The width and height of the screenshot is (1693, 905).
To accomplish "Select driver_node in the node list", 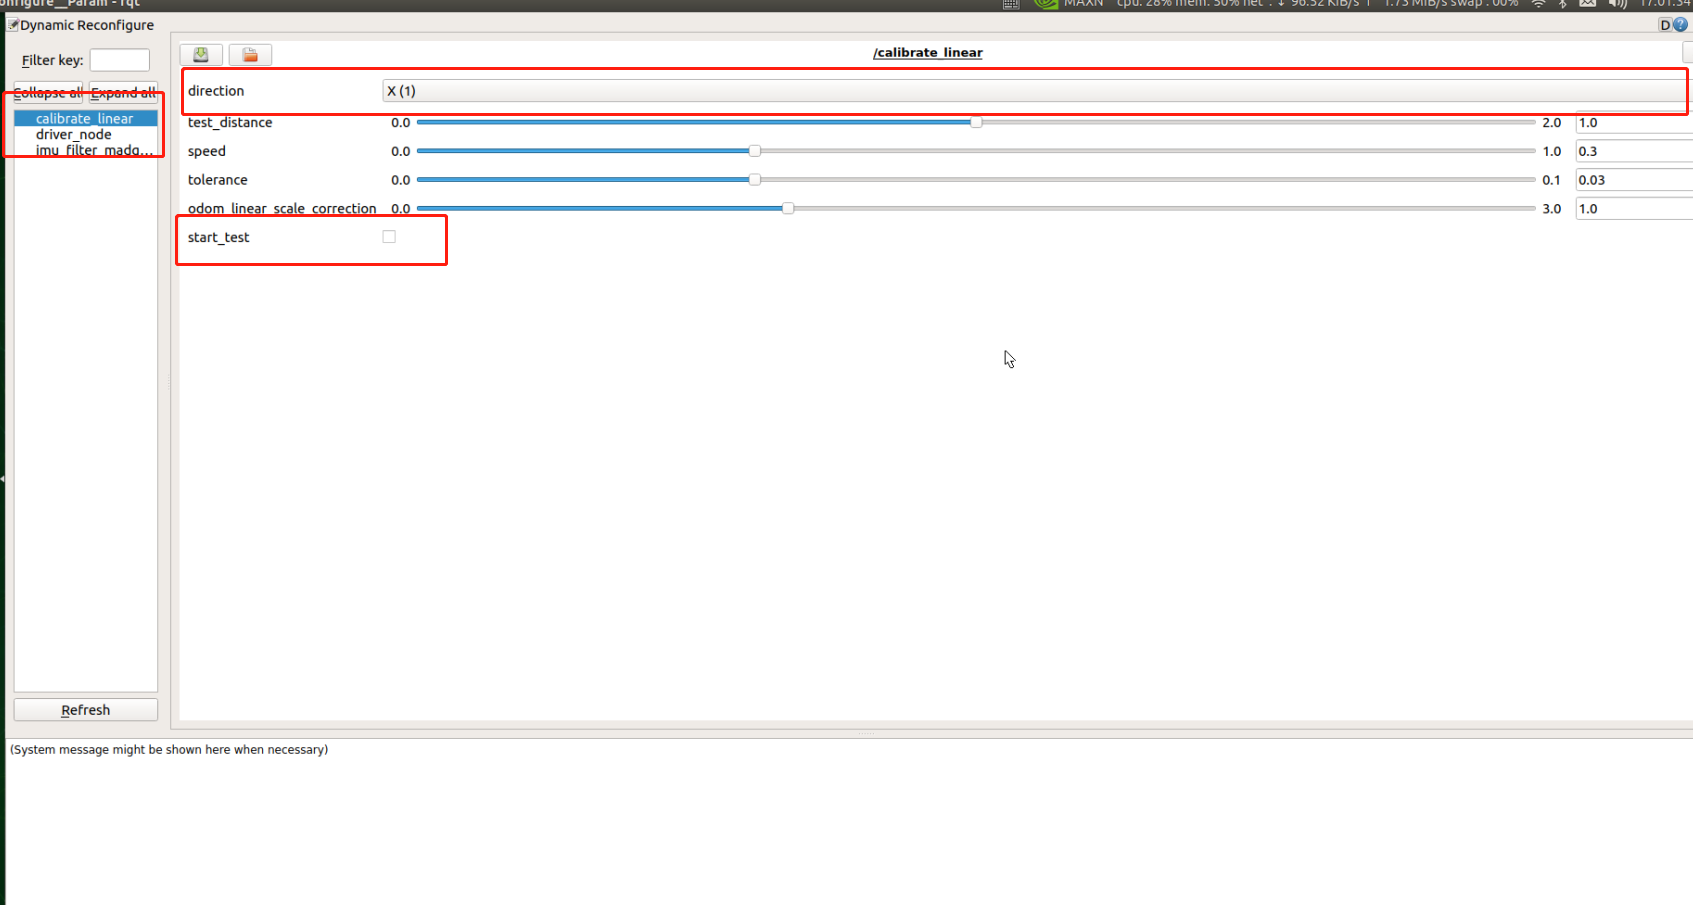I will [x=73, y=134].
